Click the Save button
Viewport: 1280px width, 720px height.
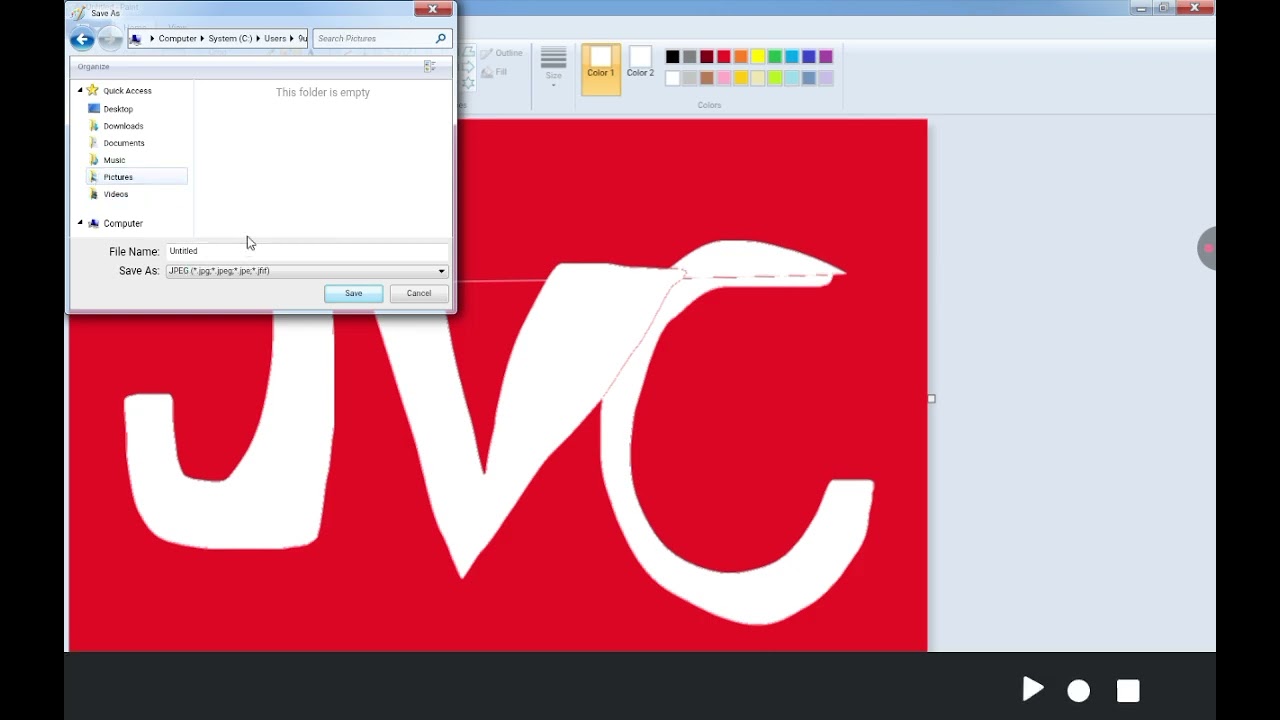353,293
